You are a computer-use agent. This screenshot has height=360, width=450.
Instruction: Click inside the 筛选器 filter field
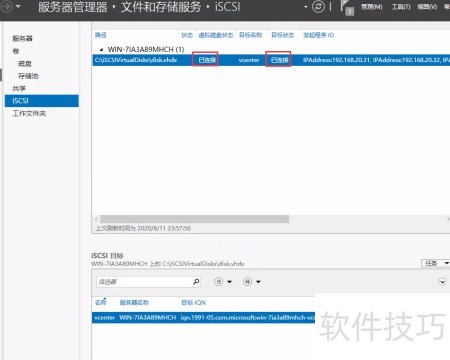[x=144, y=282]
